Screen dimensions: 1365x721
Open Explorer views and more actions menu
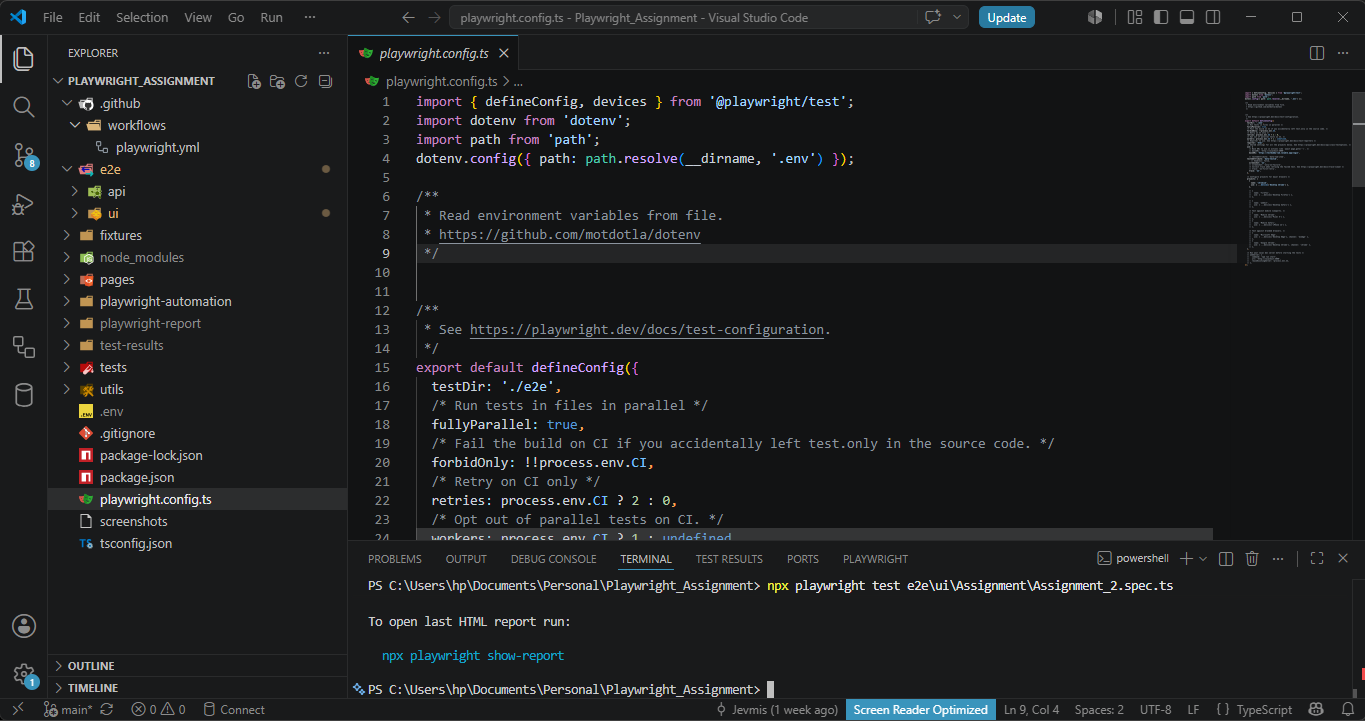pyautogui.click(x=323, y=53)
